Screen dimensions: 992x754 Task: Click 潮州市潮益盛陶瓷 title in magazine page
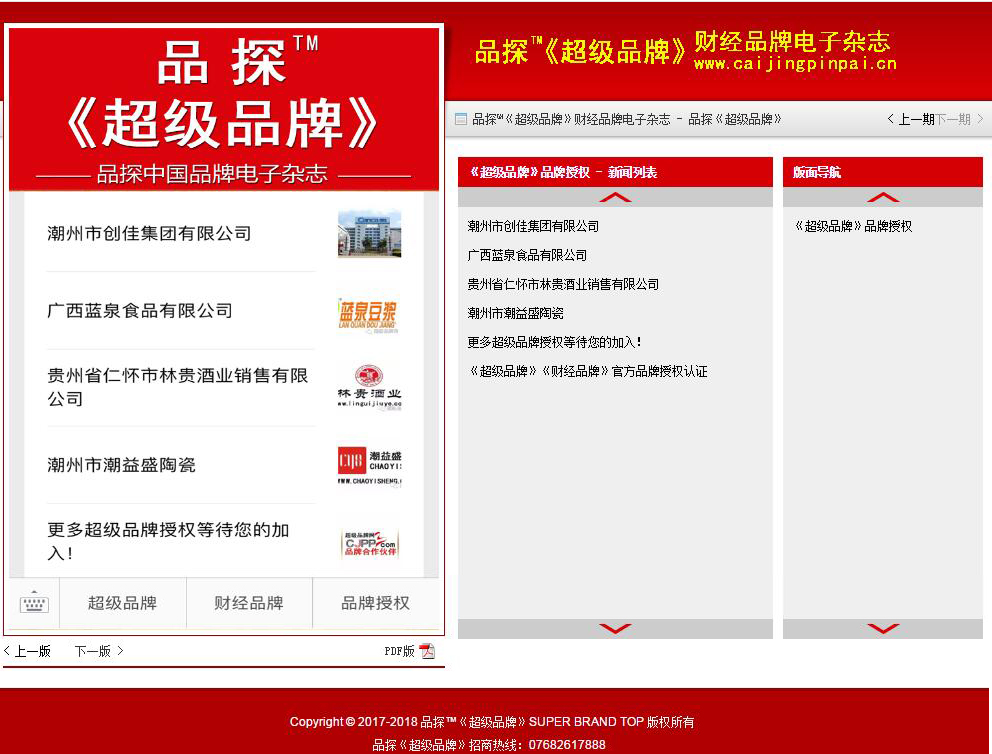tap(121, 465)
